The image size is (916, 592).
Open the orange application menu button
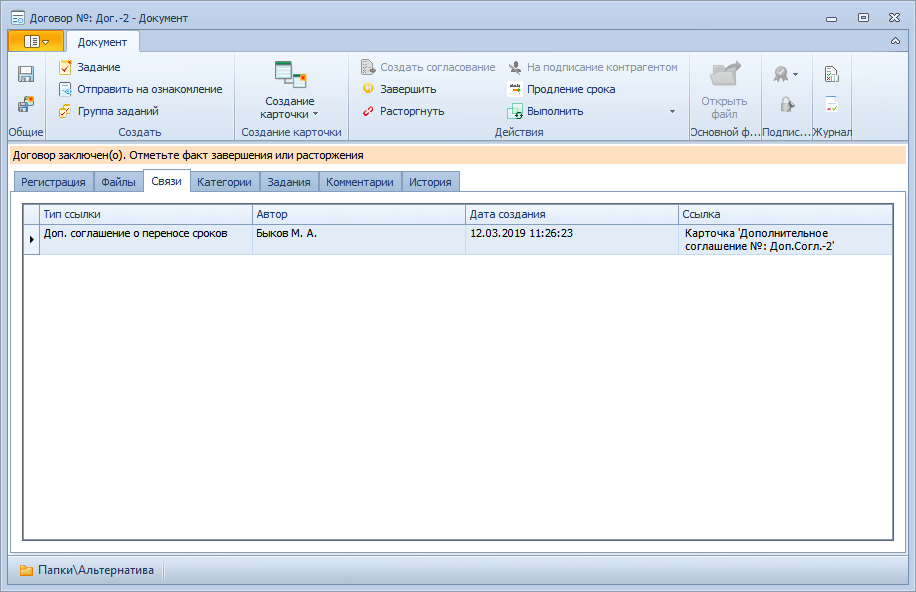coord(35,41)
